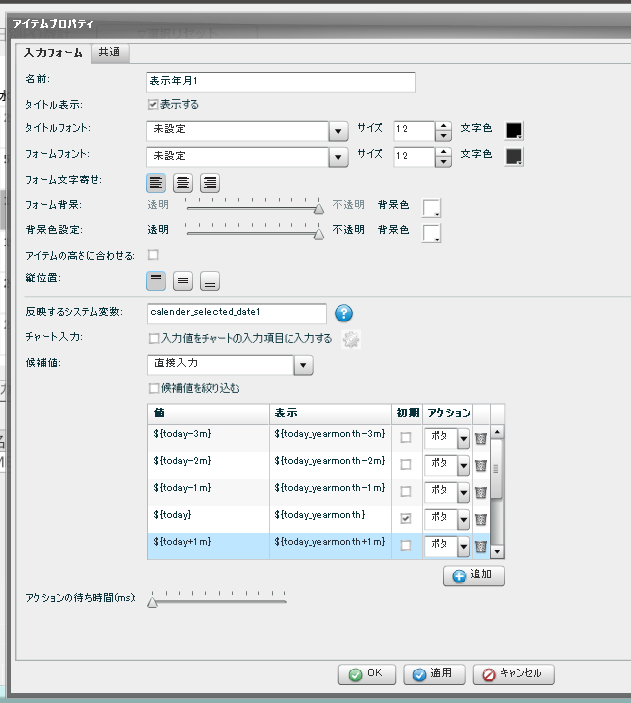Click the キャンセル button
Viewport: 631px width, 703px height.
click(514, 674)
